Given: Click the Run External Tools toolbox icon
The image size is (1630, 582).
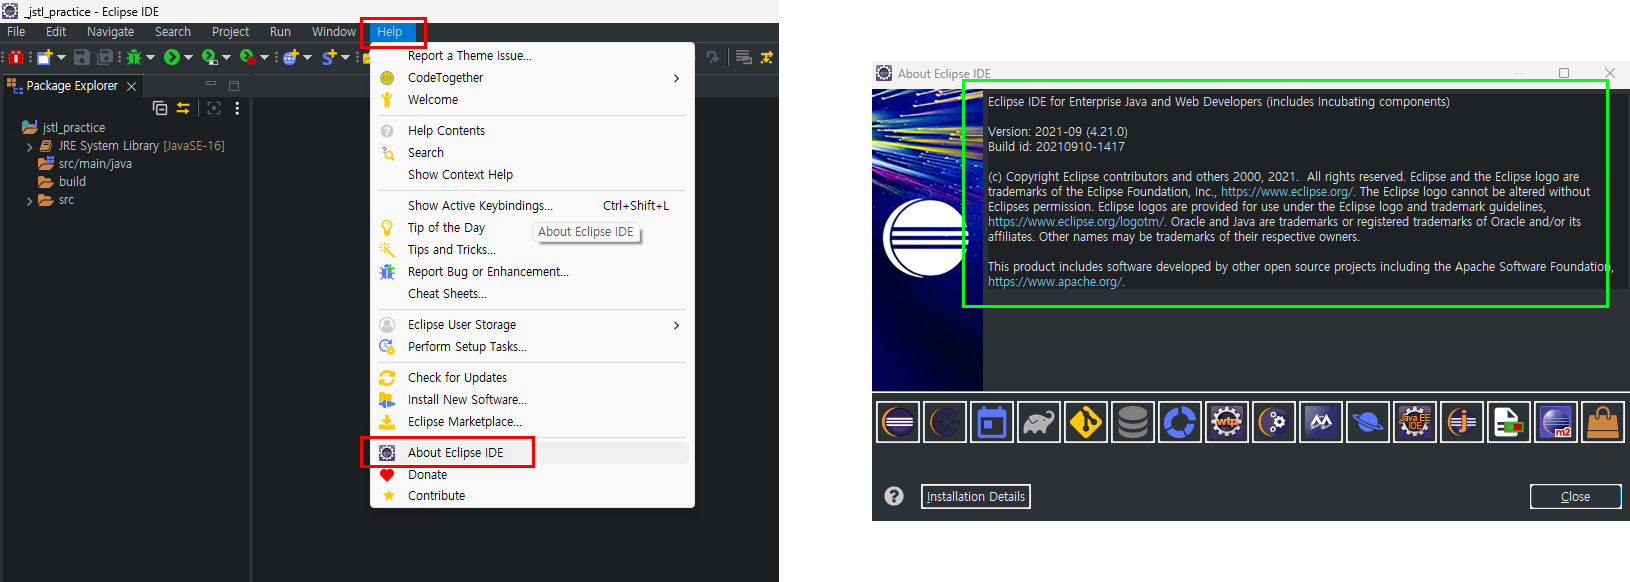Looking at the screenshot, I should 248,57.
